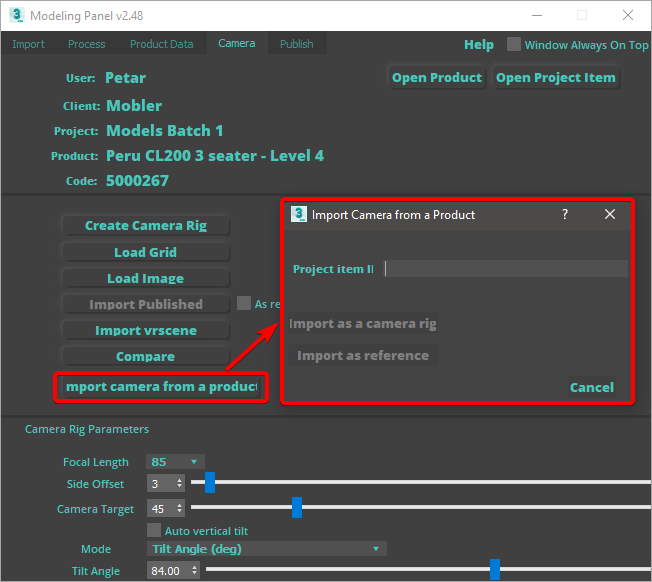The image size is (652, 582).
Task: Click the Camera Target slider handle
Action: pos(297,508)
